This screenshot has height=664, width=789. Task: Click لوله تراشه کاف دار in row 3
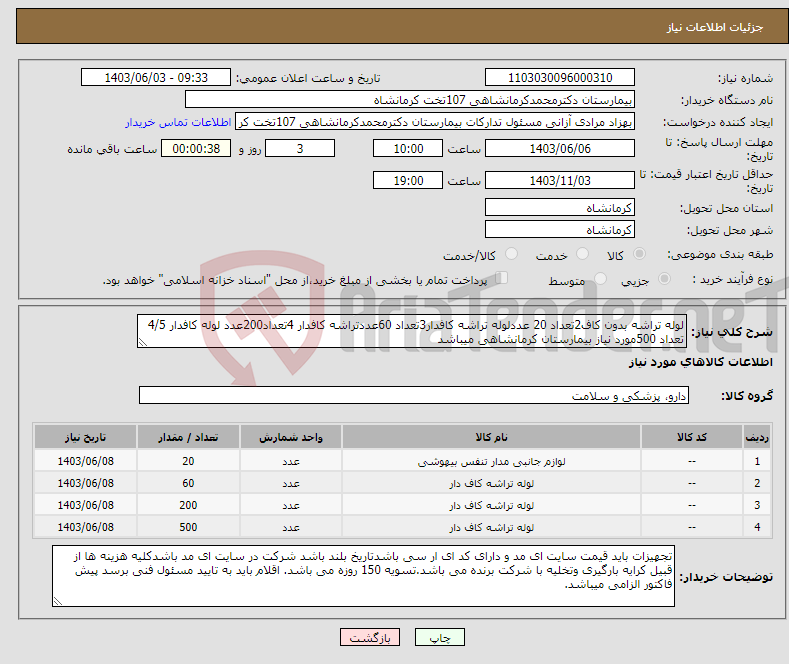[491, 506]
